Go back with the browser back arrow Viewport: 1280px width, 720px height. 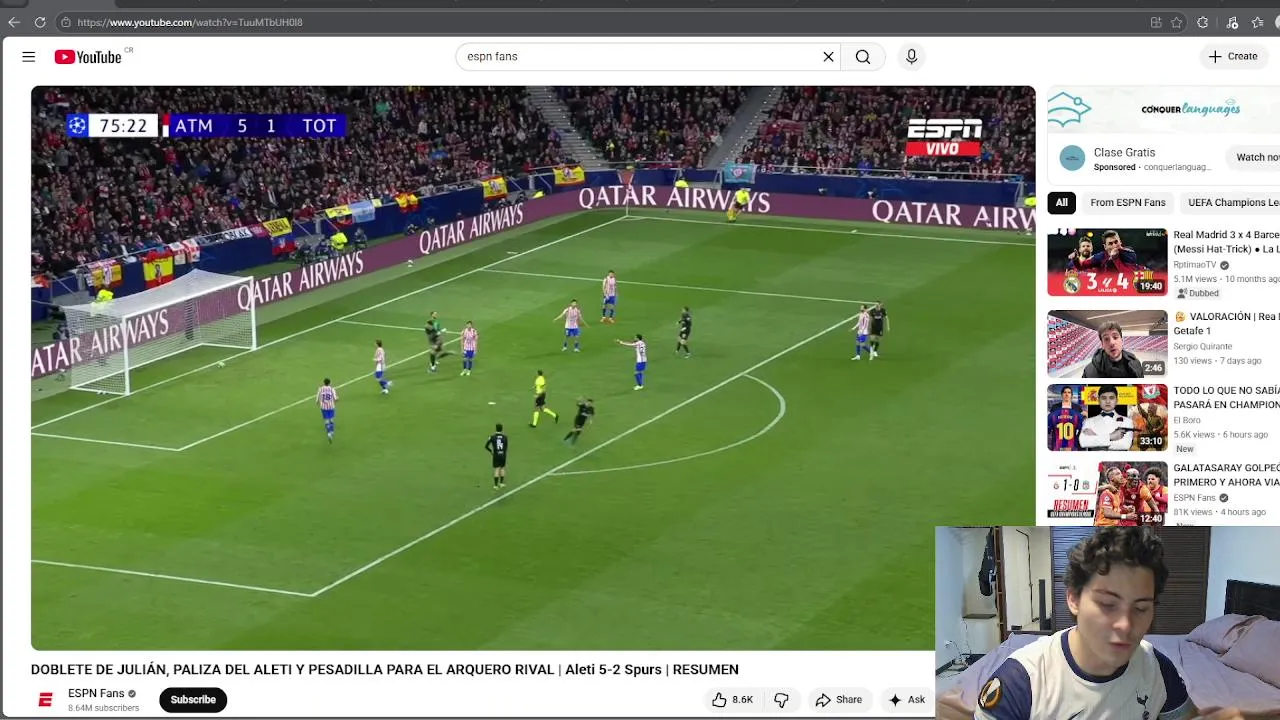point(14,22)
